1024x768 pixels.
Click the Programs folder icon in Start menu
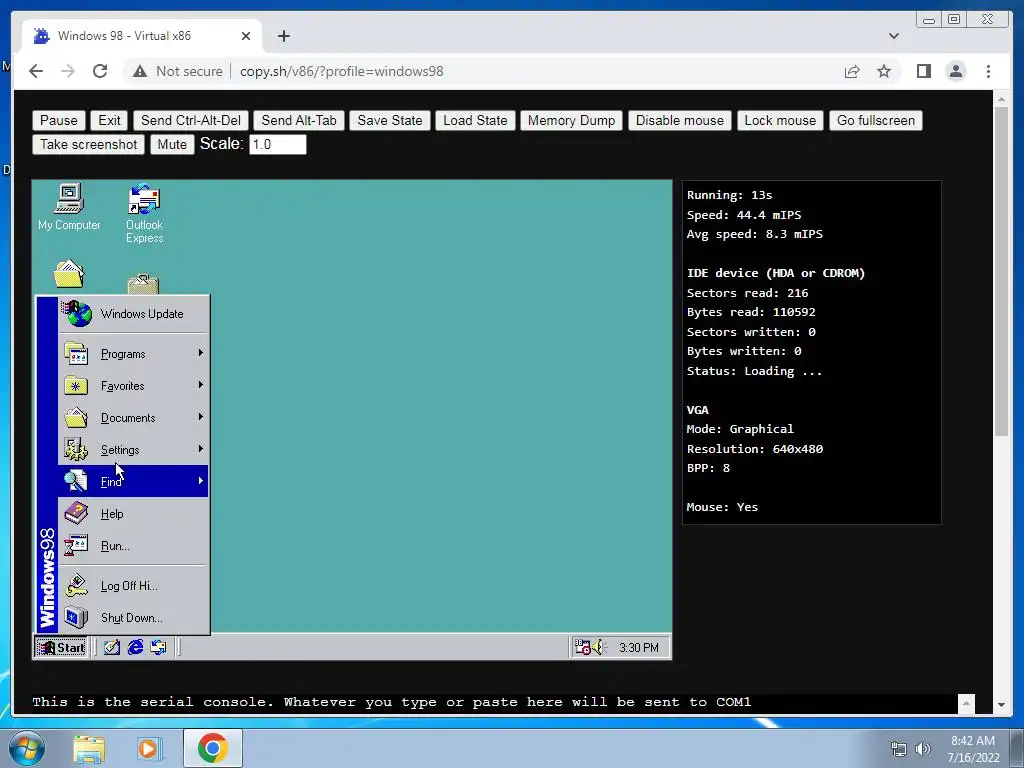(76, 353)
